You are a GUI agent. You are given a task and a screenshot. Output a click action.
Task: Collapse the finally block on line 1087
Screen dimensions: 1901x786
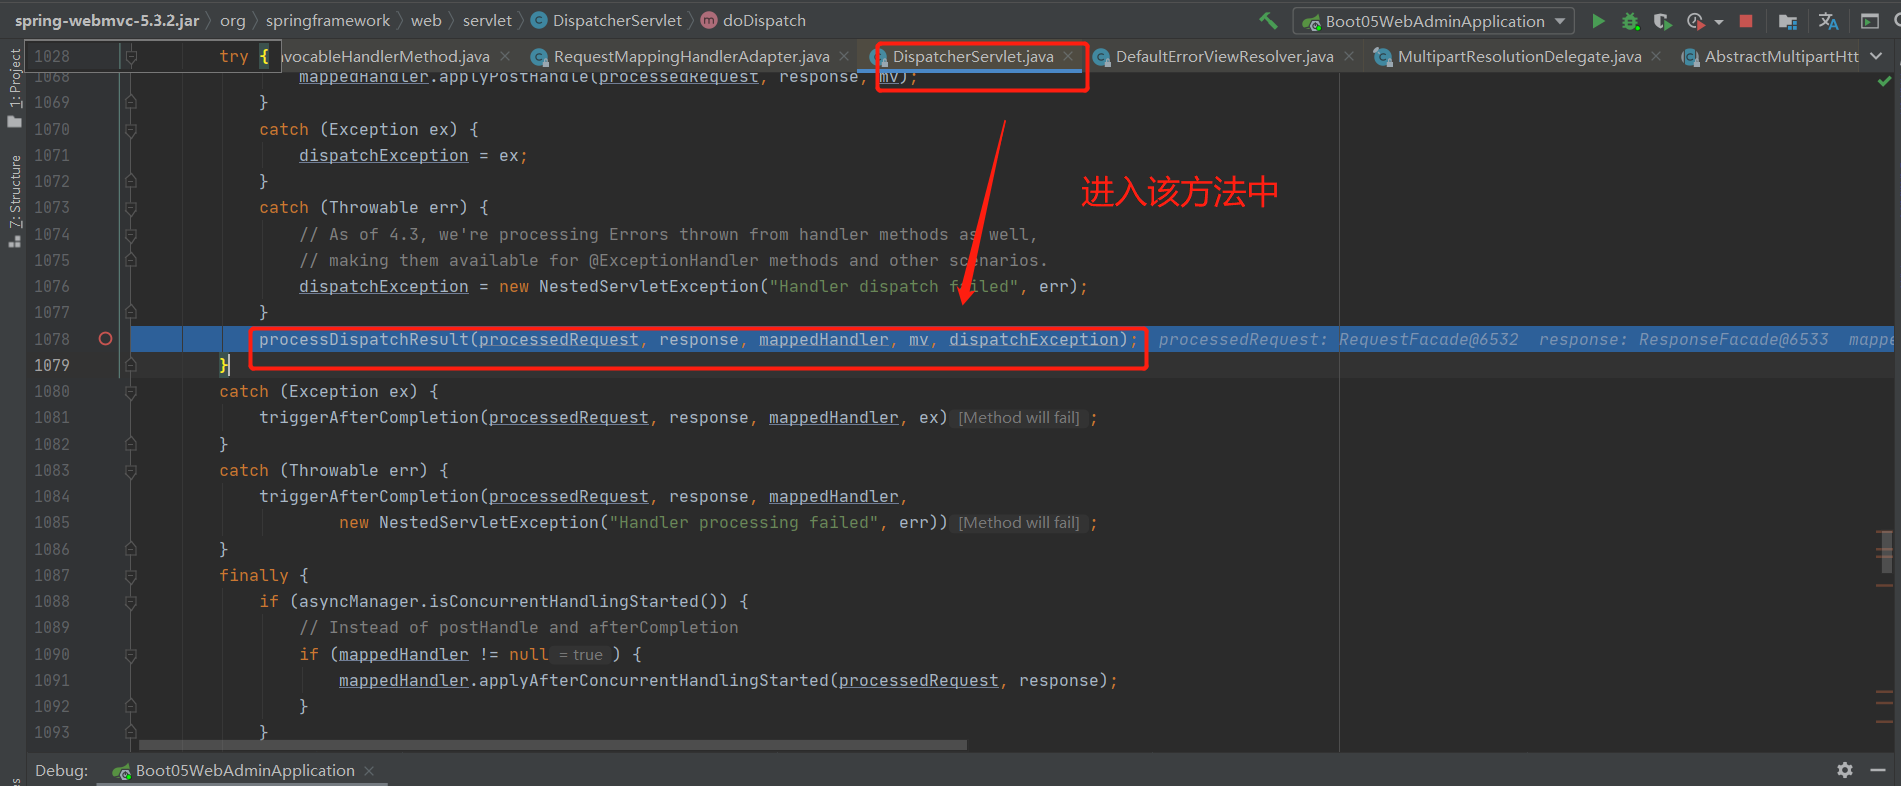131,575
